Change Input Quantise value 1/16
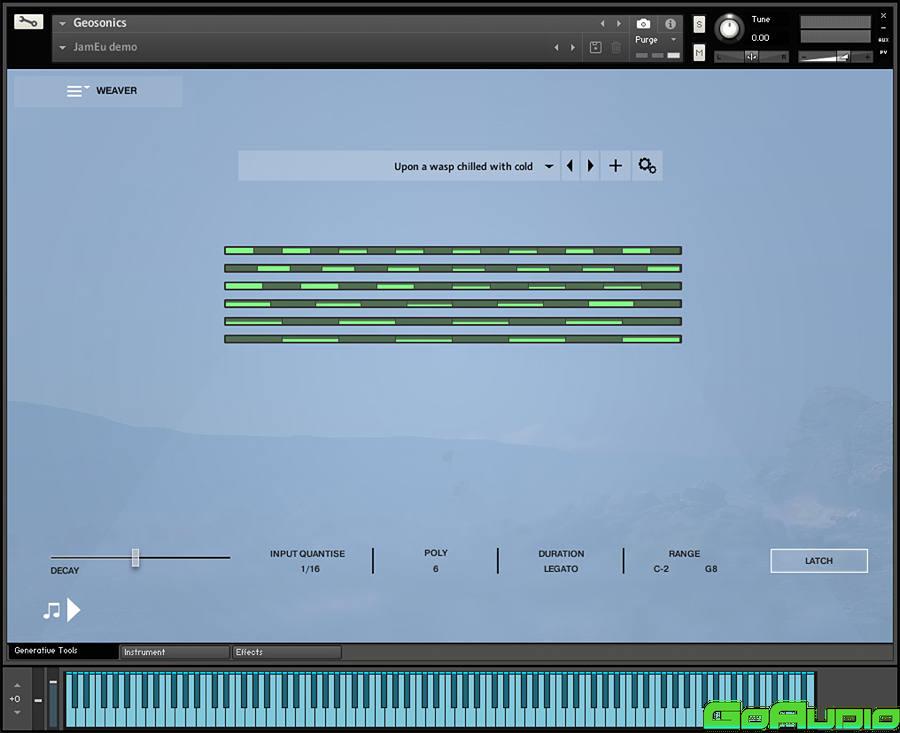 tap(310, 569)
